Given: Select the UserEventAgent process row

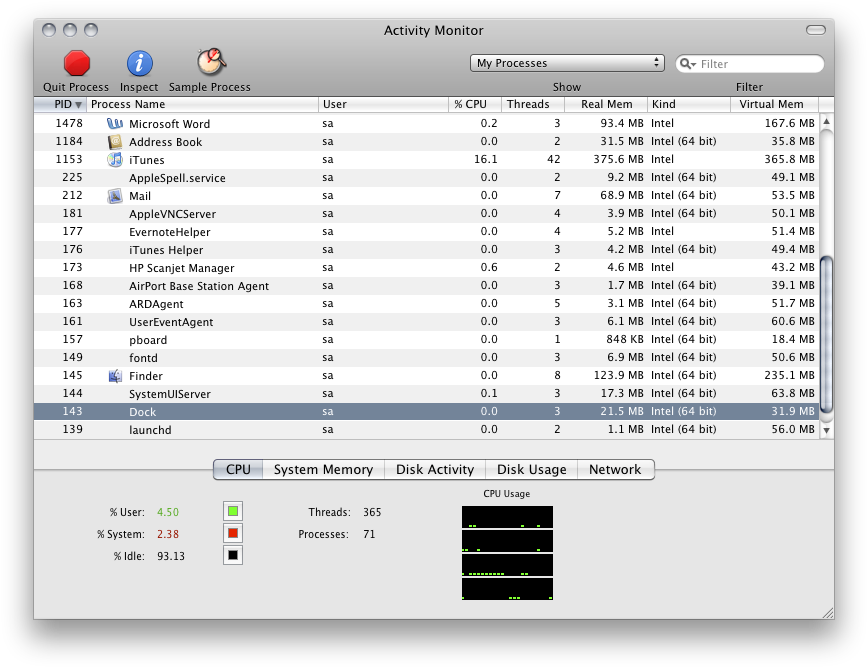Looking at the screenshot, I should click(426, 321).
